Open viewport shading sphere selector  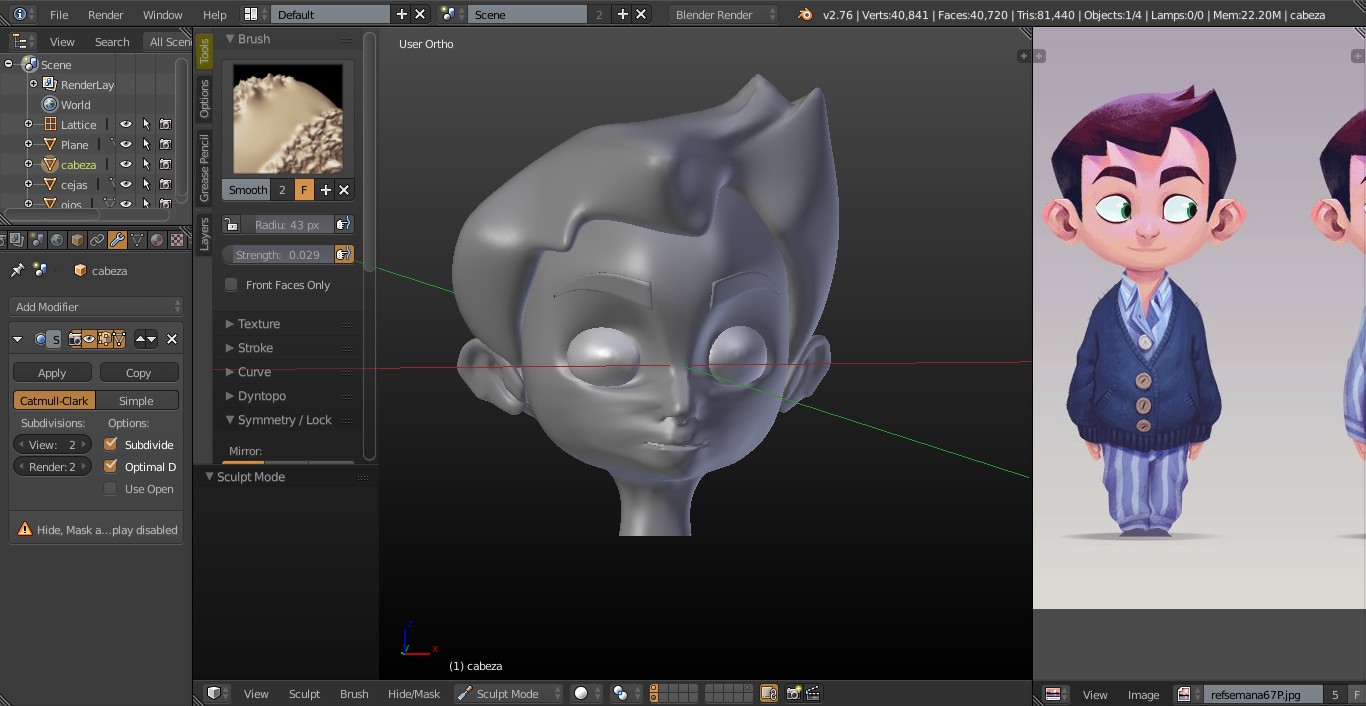(586, 693)
